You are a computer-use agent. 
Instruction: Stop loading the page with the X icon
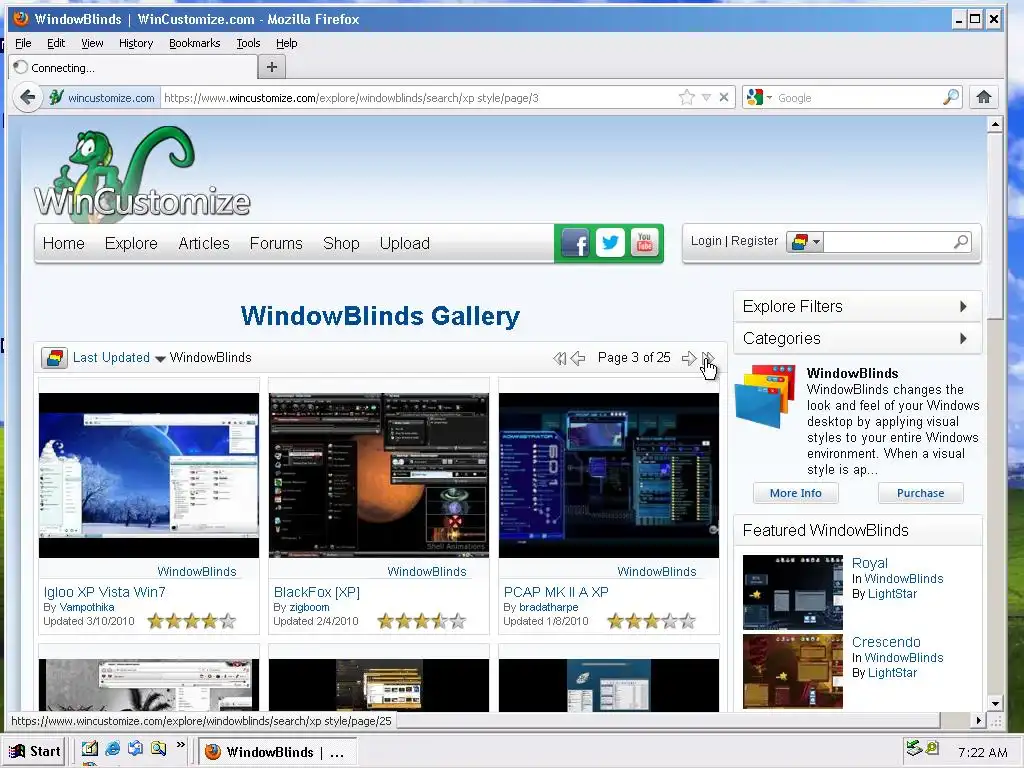pos(724,97)
